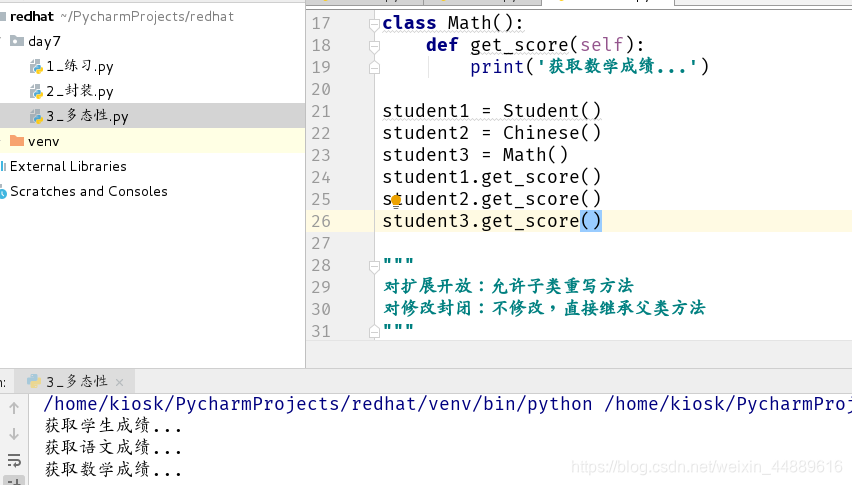
Task: Click line number 17 in gutter
Action: pyautogui.click(x=321, y=23)
